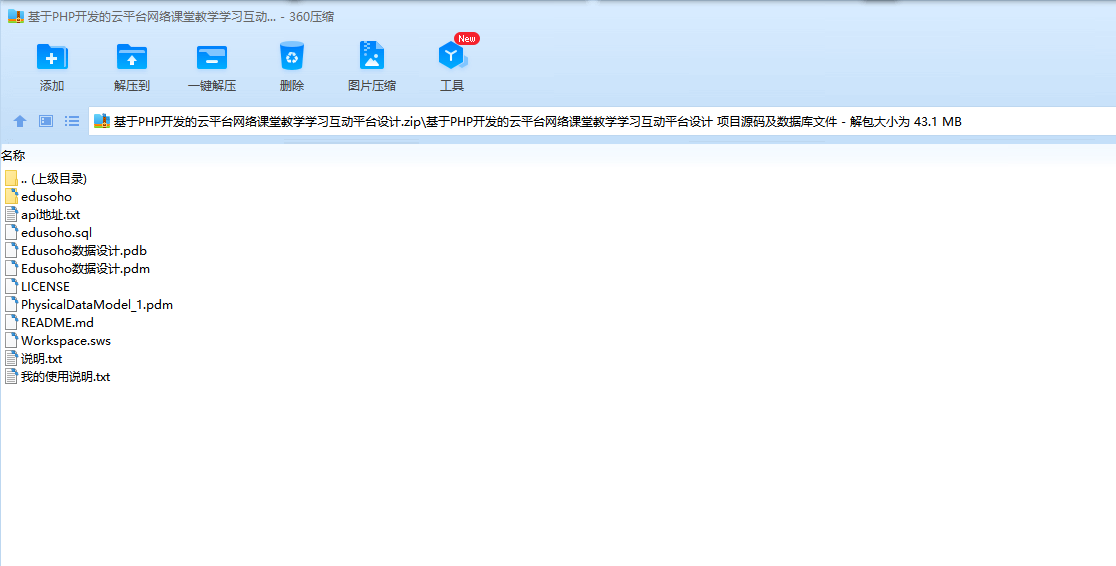Click the file icon beside api地址.txt
This screenshot has height=566, width=1116.
pos(11,214)
